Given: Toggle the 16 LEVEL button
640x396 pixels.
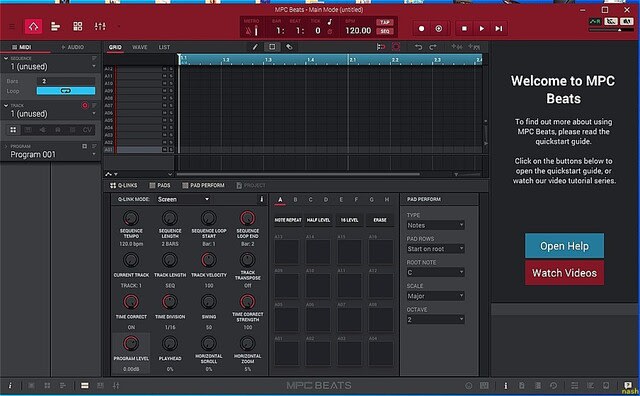Looking at the screenshot, I should click(x=349, y=220).
